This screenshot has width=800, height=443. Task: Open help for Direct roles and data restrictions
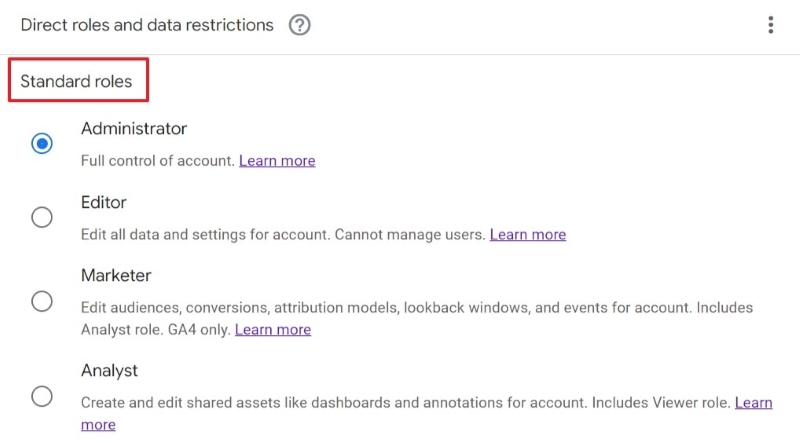coord(299,26)
